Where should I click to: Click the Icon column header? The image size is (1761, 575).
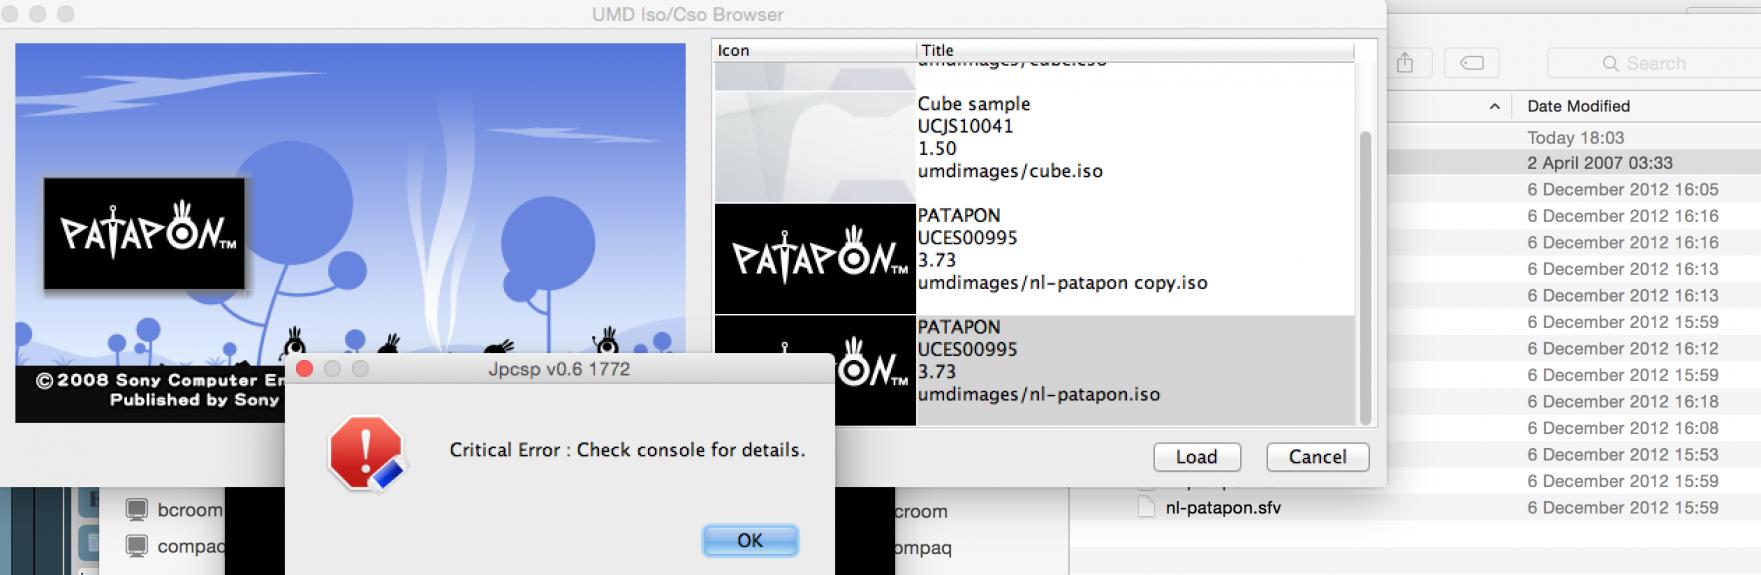[x=814, y=50]
